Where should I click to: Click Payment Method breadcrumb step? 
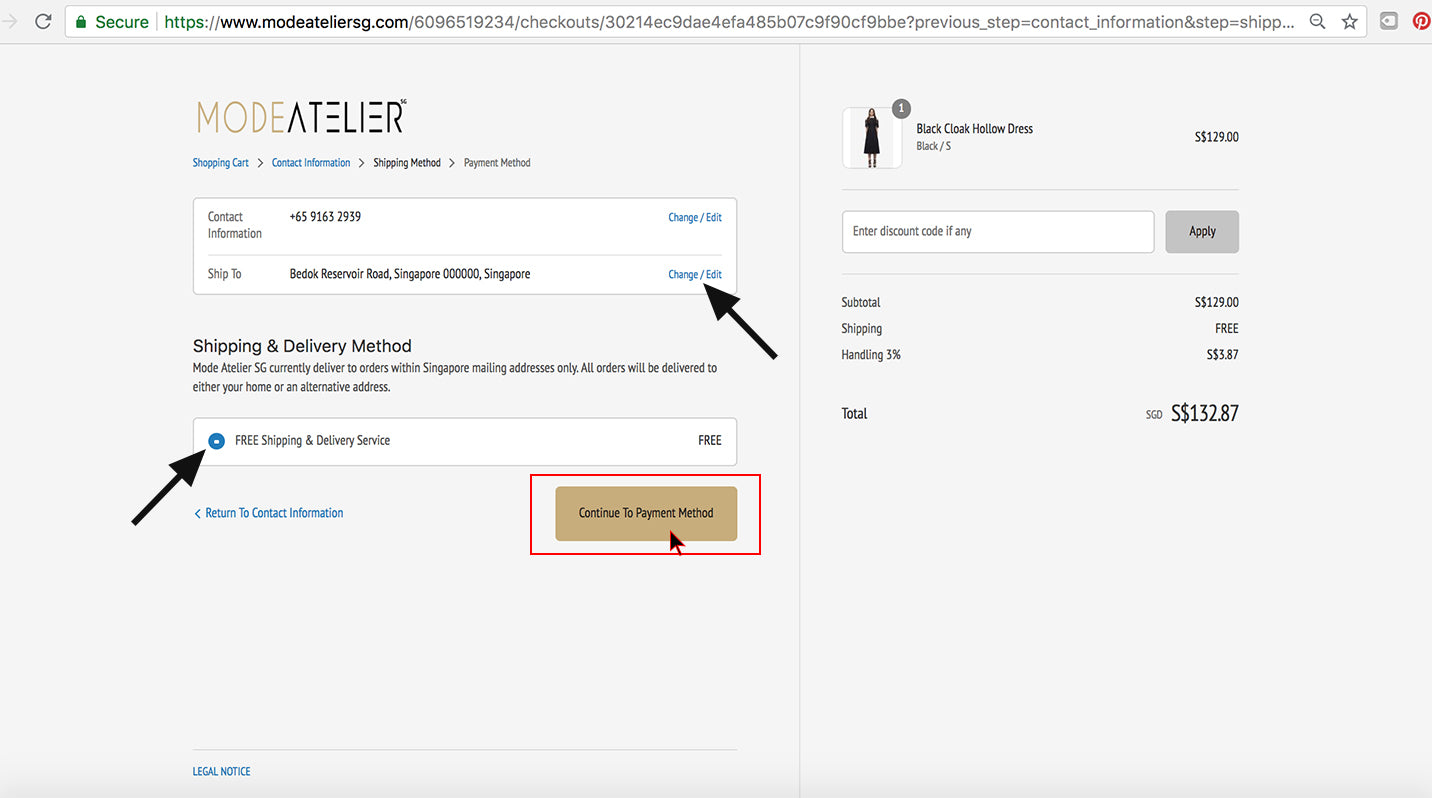coord(497,163)
